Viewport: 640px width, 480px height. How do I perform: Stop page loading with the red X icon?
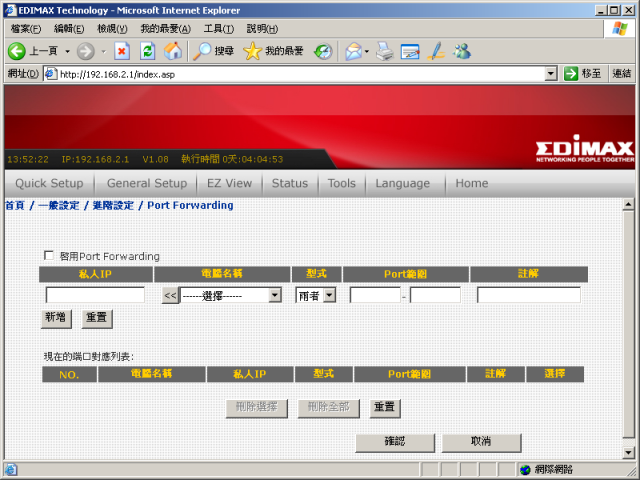click(122, 51)
